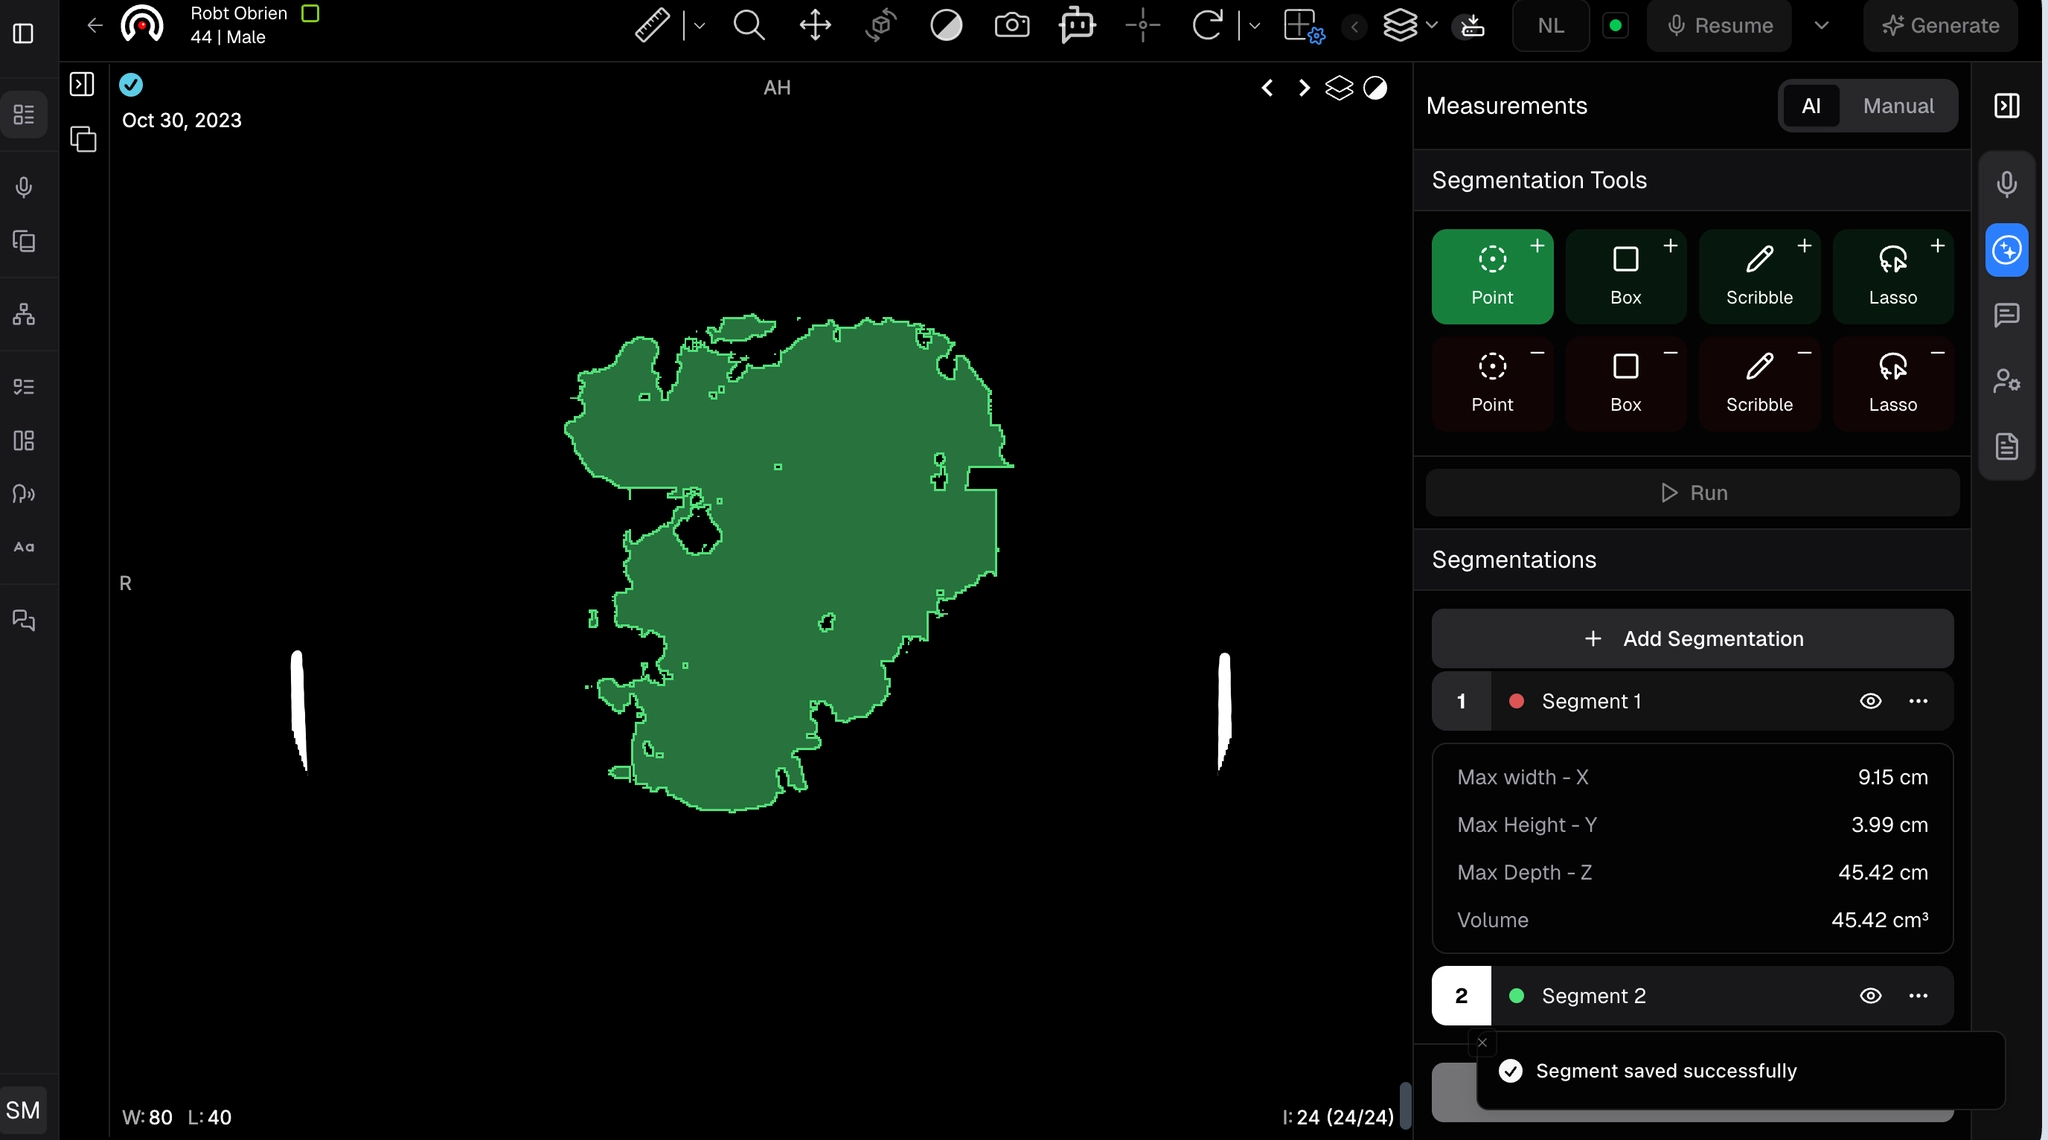Image resolution: width=2048 pixels, height=1140 pixels.
Task: Click the download to tray icon
Action: pyautogui.click(x=1472, y=26)
